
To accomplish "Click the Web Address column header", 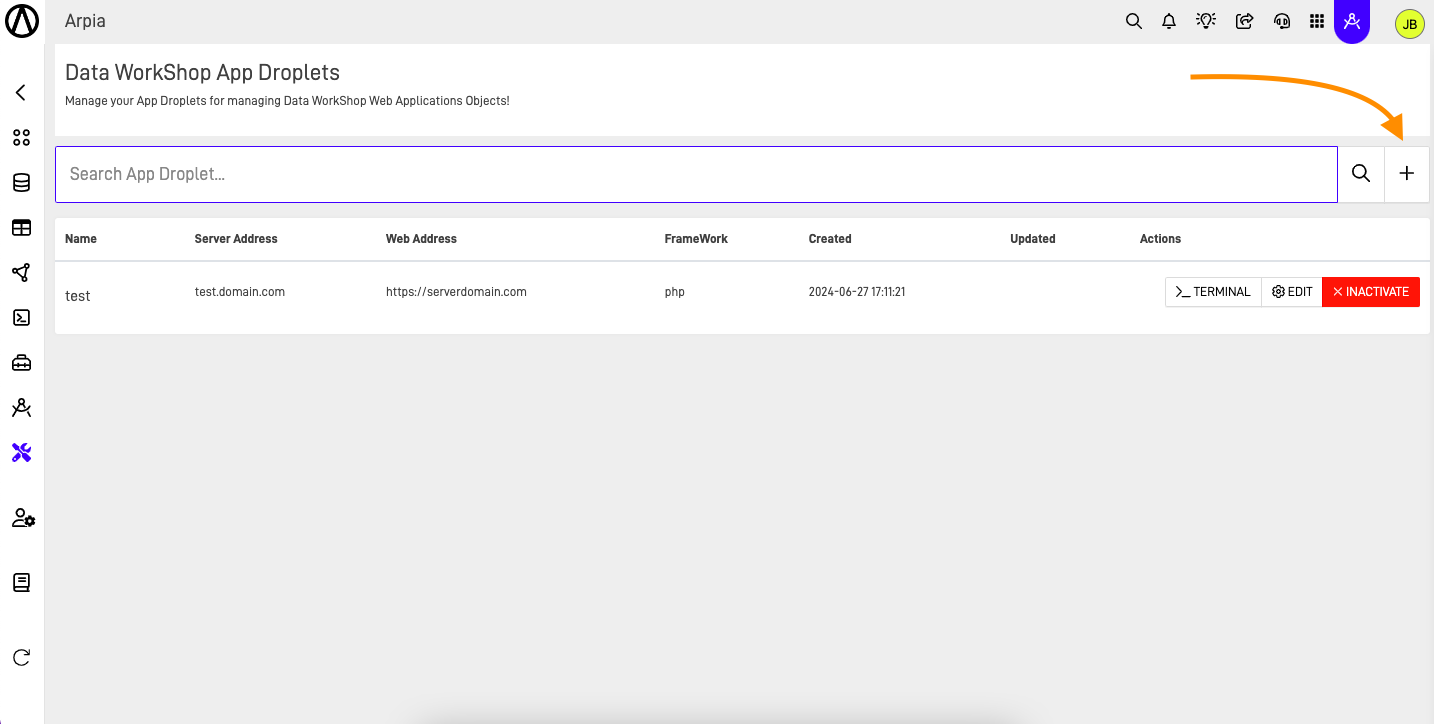I will click(x=421, y=239).
